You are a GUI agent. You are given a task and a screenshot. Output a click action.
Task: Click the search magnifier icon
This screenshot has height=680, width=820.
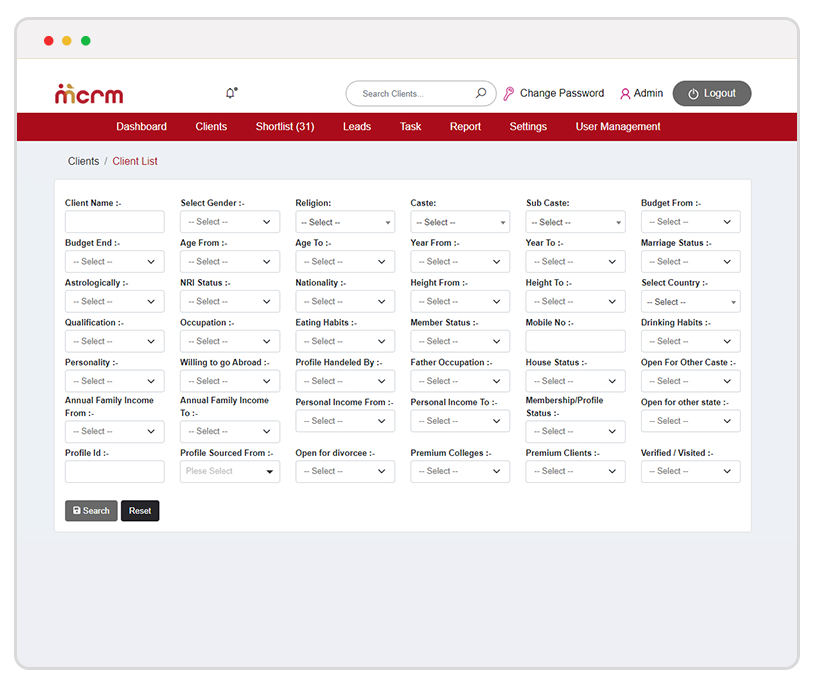point(481,94)
